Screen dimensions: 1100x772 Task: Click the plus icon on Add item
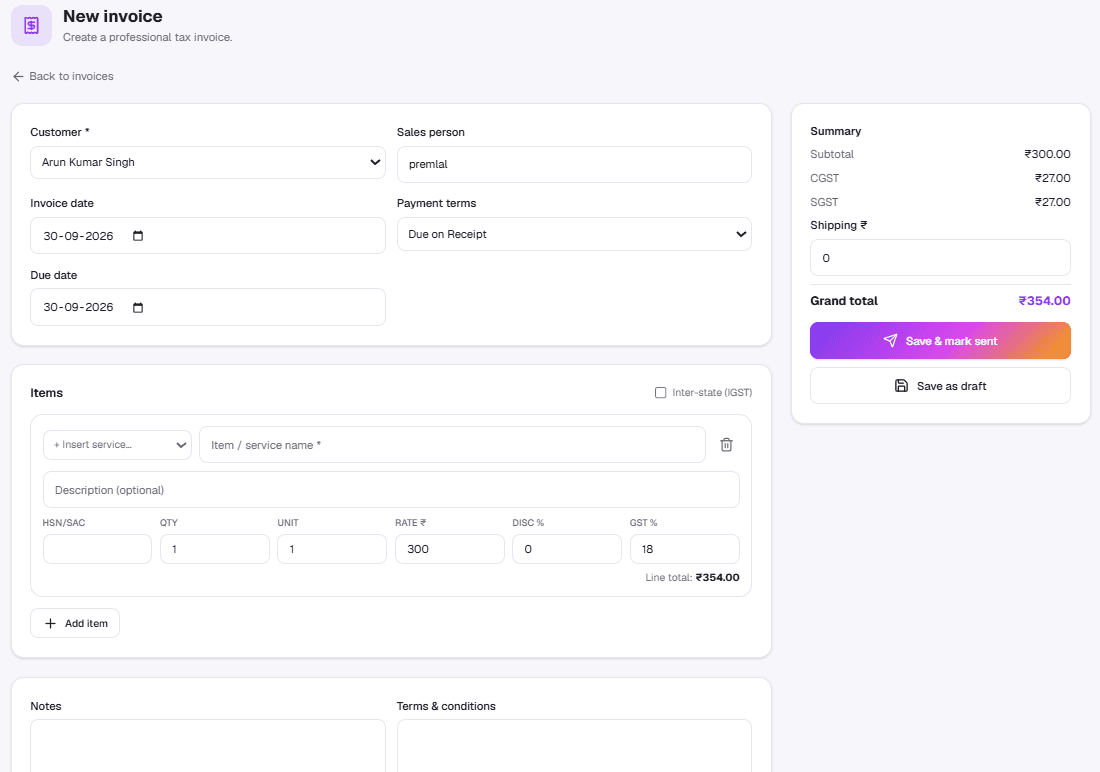pyautogui.click(x=51, y=623)
